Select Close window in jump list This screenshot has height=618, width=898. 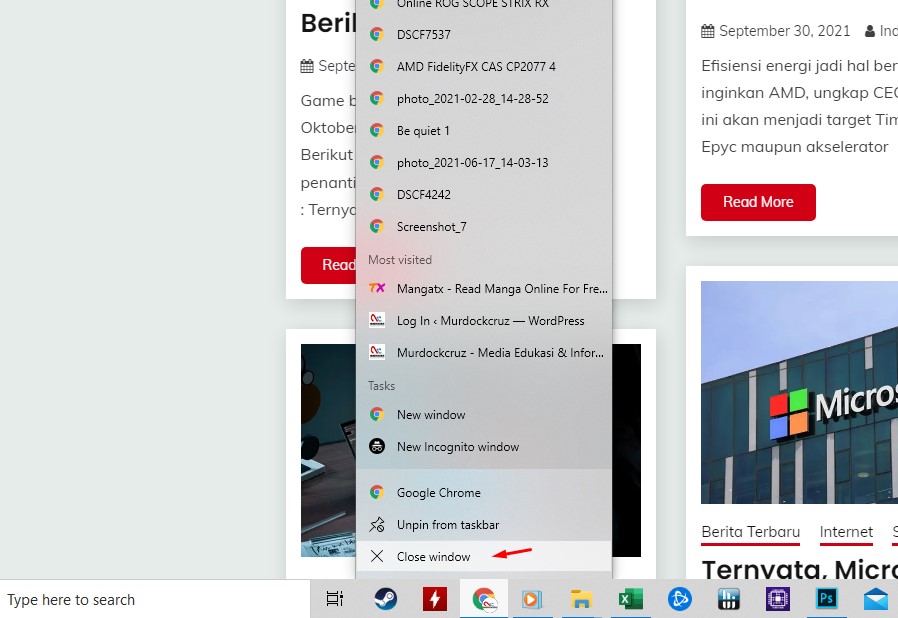[x=433, y=556]
